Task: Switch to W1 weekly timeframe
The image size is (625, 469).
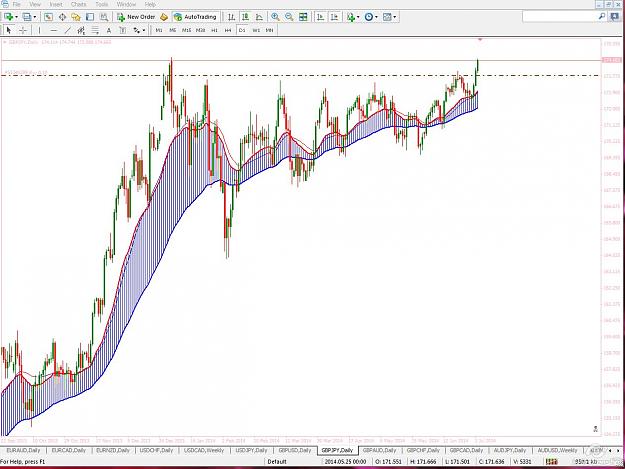Action: click(x=256, y=30)
